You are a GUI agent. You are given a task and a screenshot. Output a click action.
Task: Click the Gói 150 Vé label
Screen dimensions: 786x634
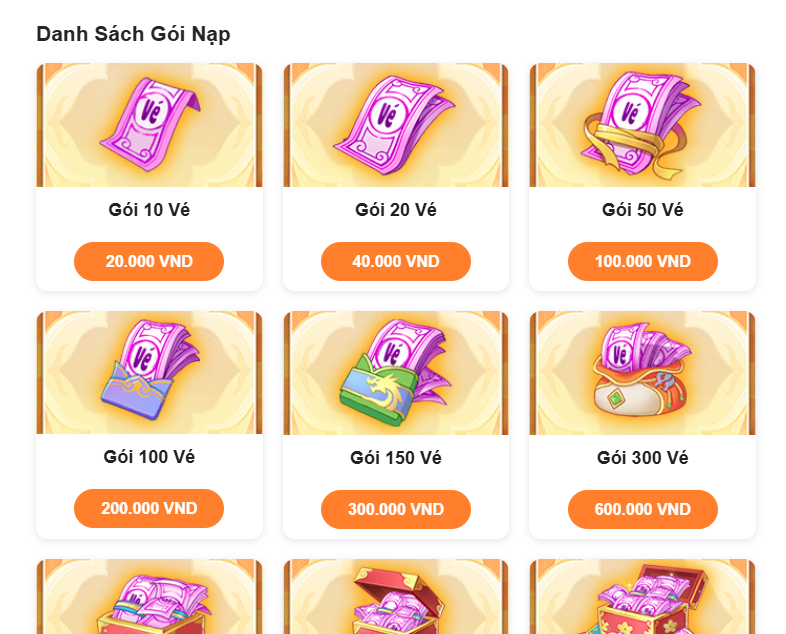(x=396, y=458)
